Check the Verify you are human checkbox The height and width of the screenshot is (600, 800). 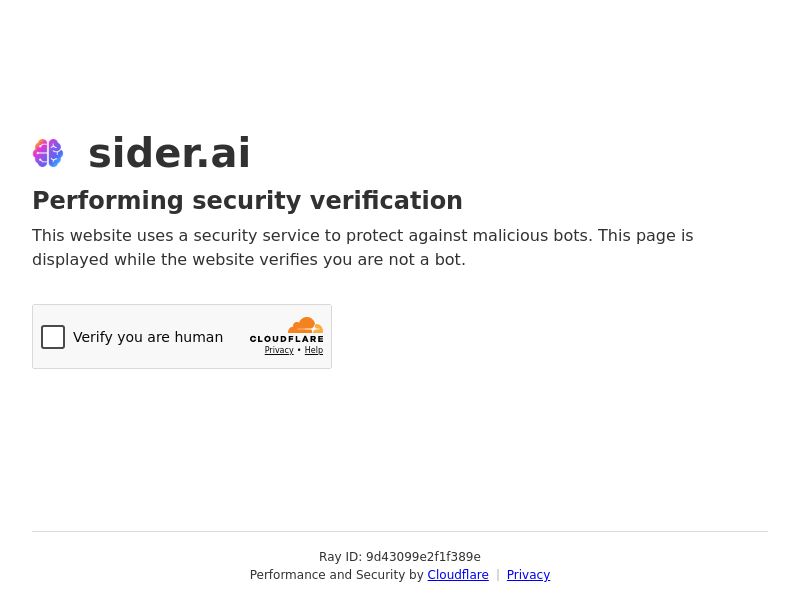click(53, 337)
